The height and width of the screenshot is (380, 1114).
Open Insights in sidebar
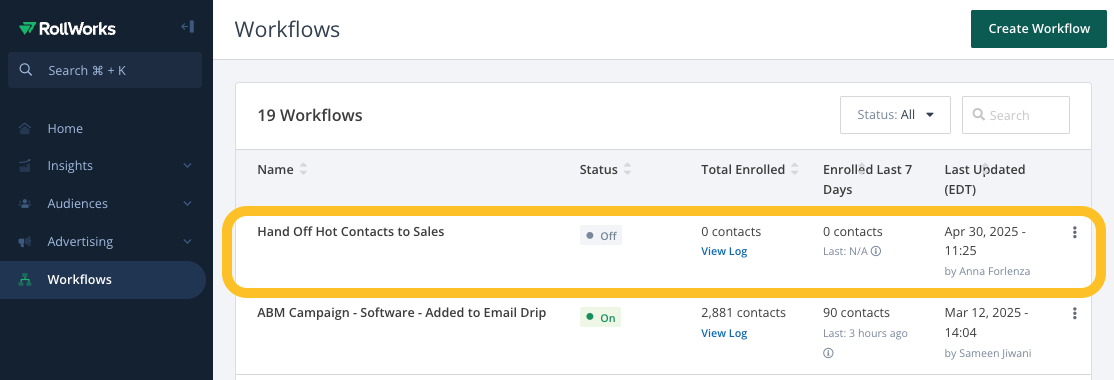pyautogui.click(x=70, y=165)
